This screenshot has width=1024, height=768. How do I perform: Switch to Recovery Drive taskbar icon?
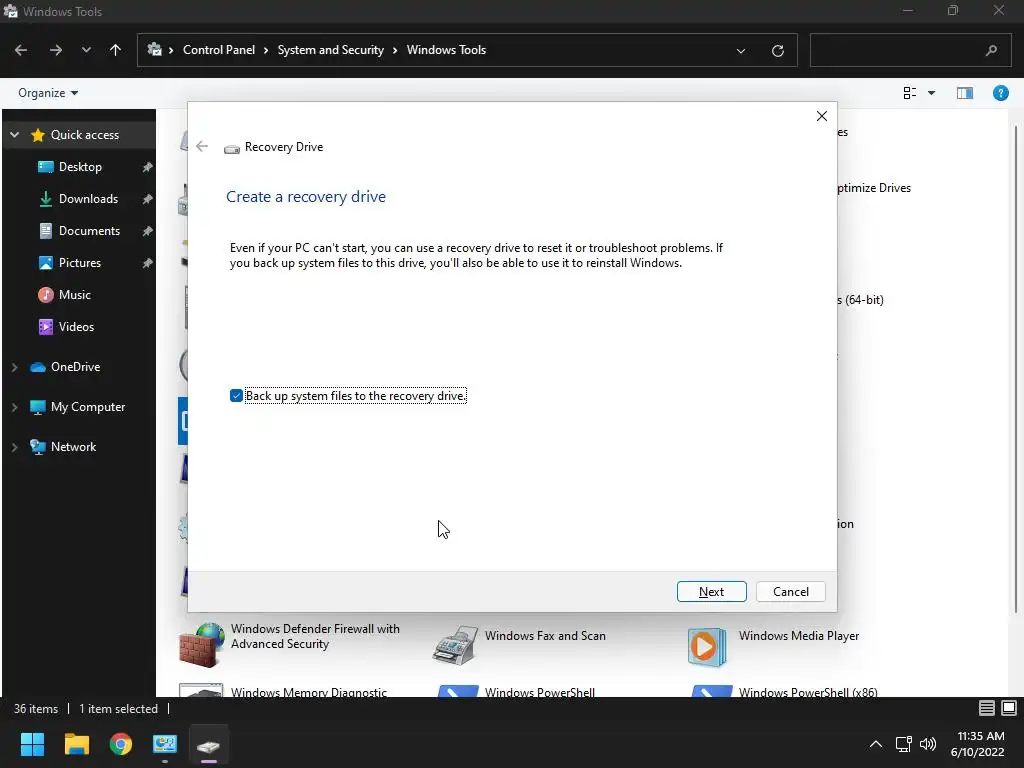click(209, 744)
